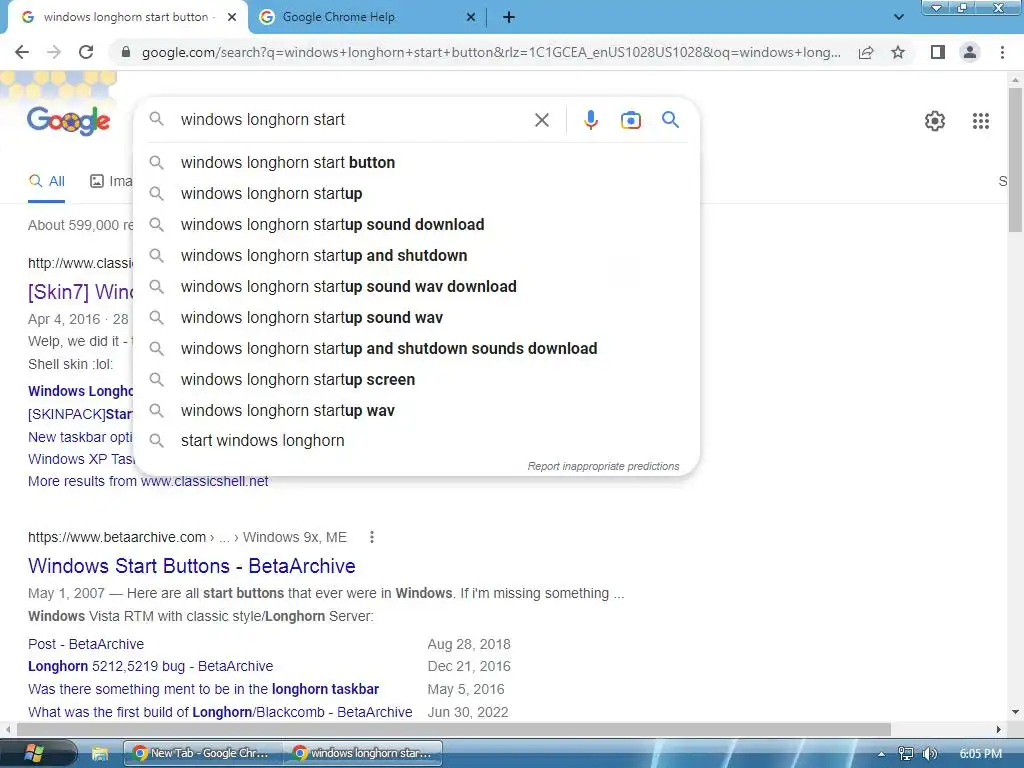The width and height of the screenshot is (1024, 768).
Task: Show hidden system tray icons
Action: [881, 754]
